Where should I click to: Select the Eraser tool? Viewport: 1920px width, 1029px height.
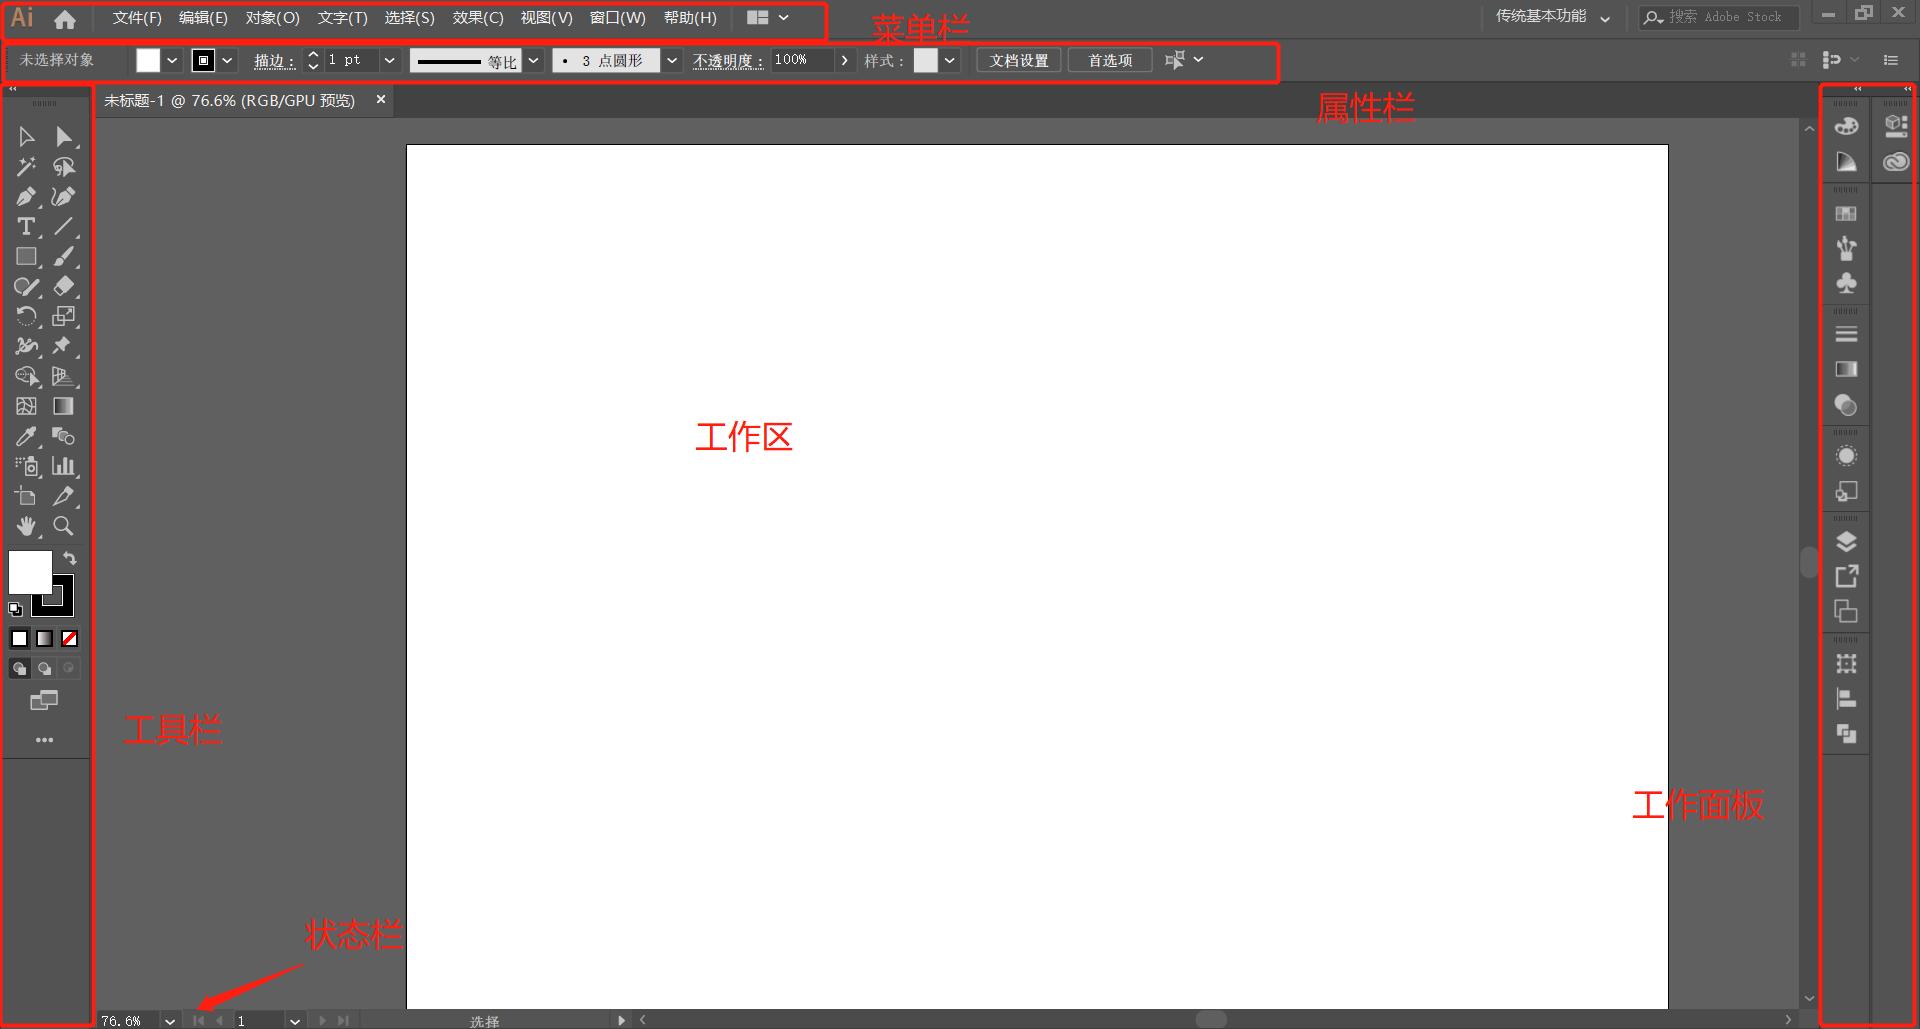[x=64, y=287]
